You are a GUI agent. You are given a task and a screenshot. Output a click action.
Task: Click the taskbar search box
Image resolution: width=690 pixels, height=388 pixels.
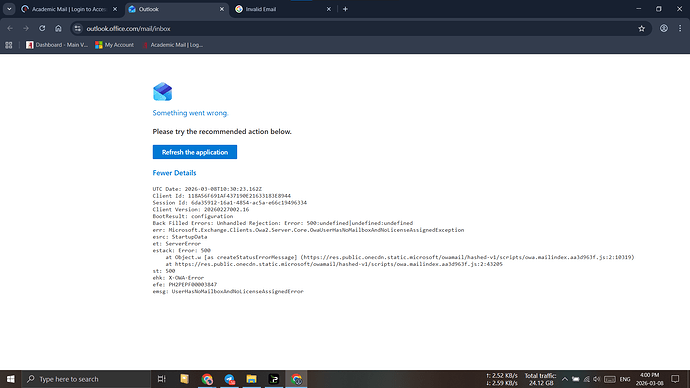click(86, 379)
